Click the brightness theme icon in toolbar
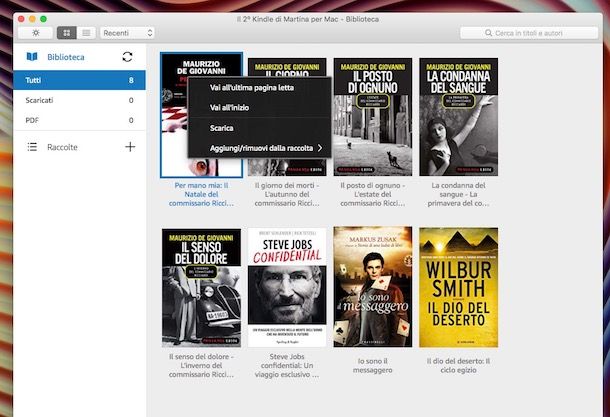610x417 pixels. 35,33
